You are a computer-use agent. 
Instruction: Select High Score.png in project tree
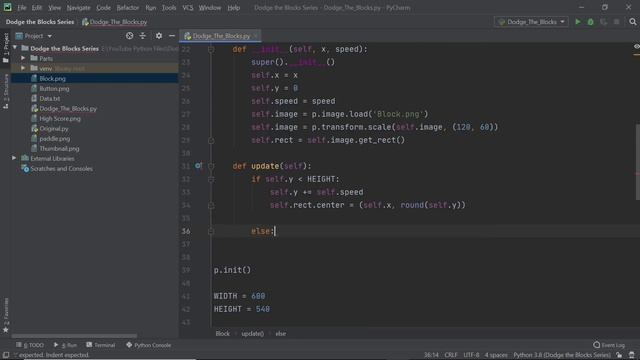tap(60, 118)
